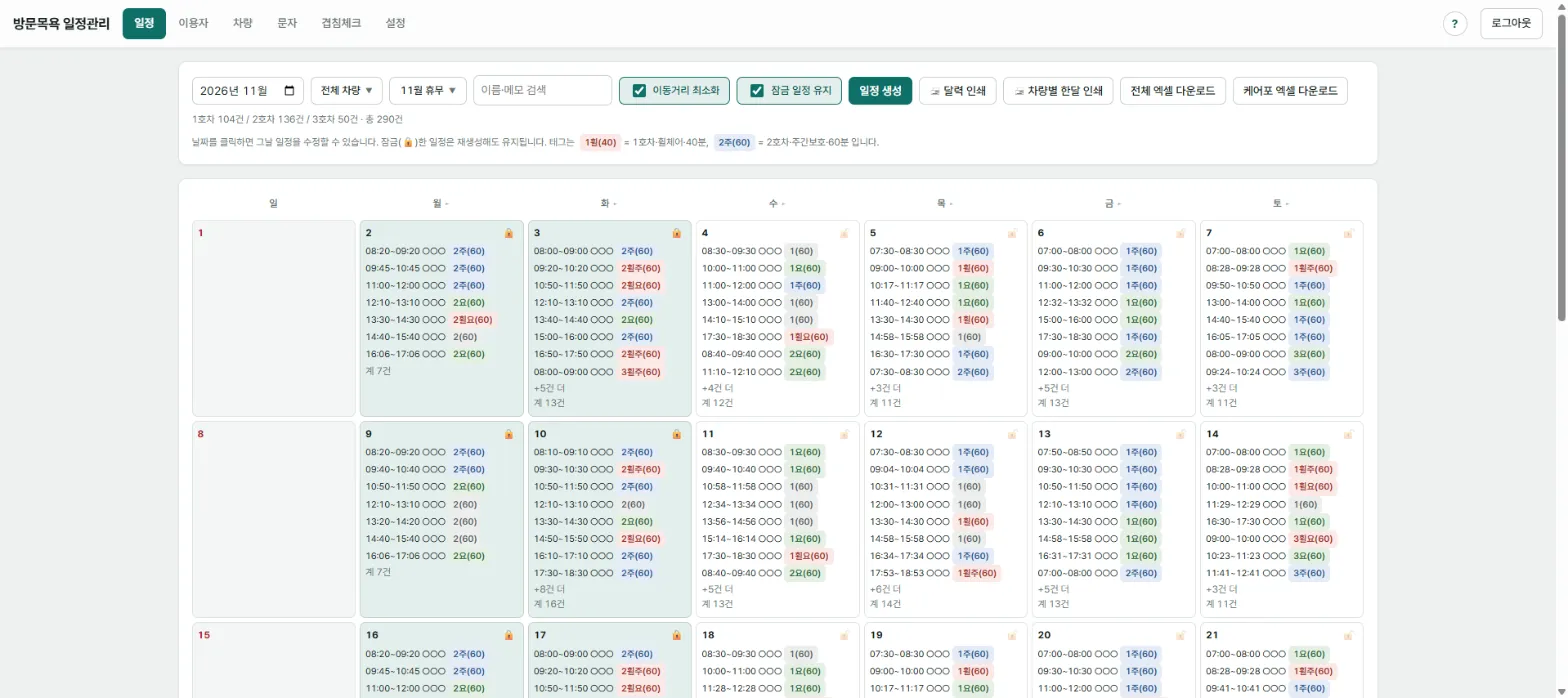
Task: Select the 10:17~11:17 entry on day 5
Action: (x=931, y=285)
